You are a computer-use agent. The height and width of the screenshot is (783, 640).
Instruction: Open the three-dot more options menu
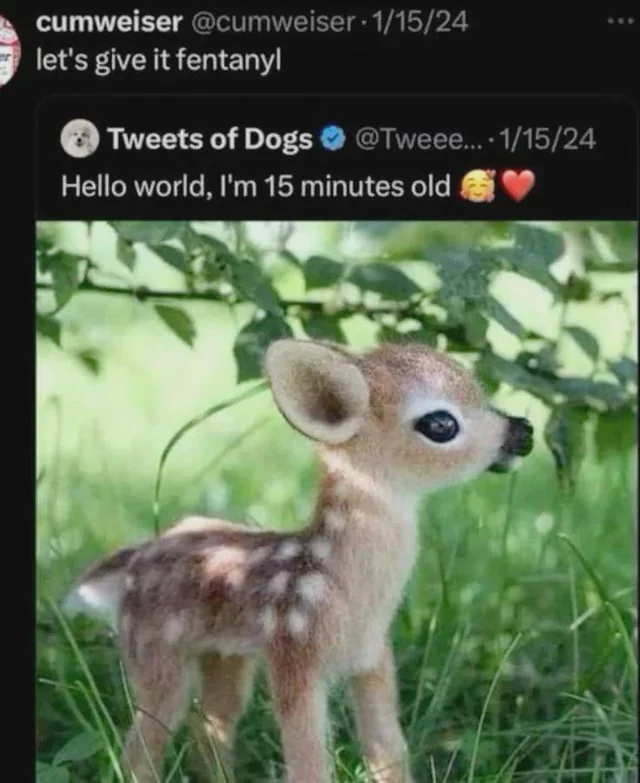coord(620,21)
